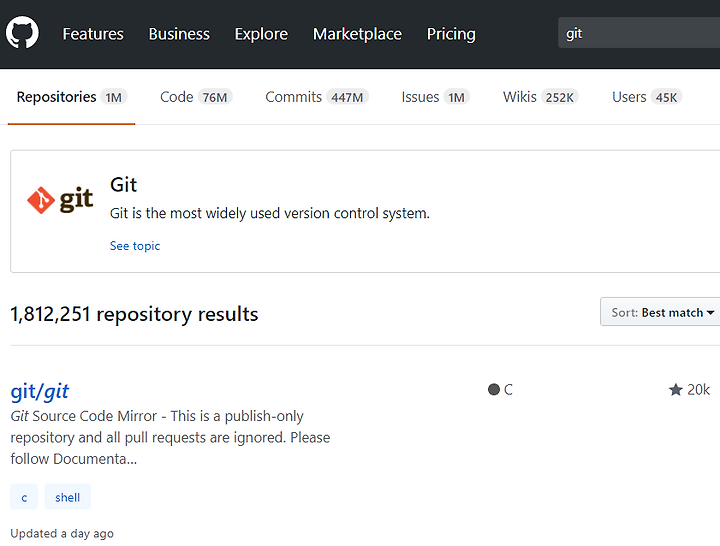This screenshot has height=546, width=720.
Task: Open the Pricing page link
Action: (451, 34)
